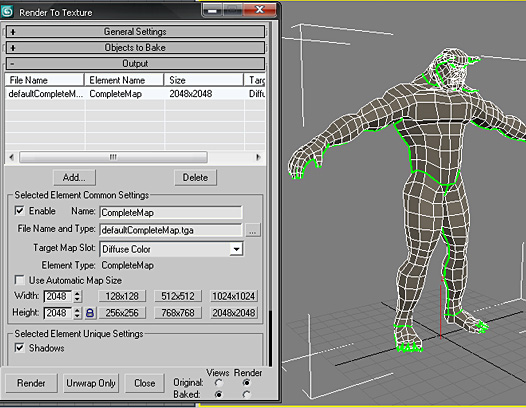Viewport: 526px width, 408px height.
Task: Set map size with 1024x1024 button
Action: pyautogui.click(x=234, y=296)
